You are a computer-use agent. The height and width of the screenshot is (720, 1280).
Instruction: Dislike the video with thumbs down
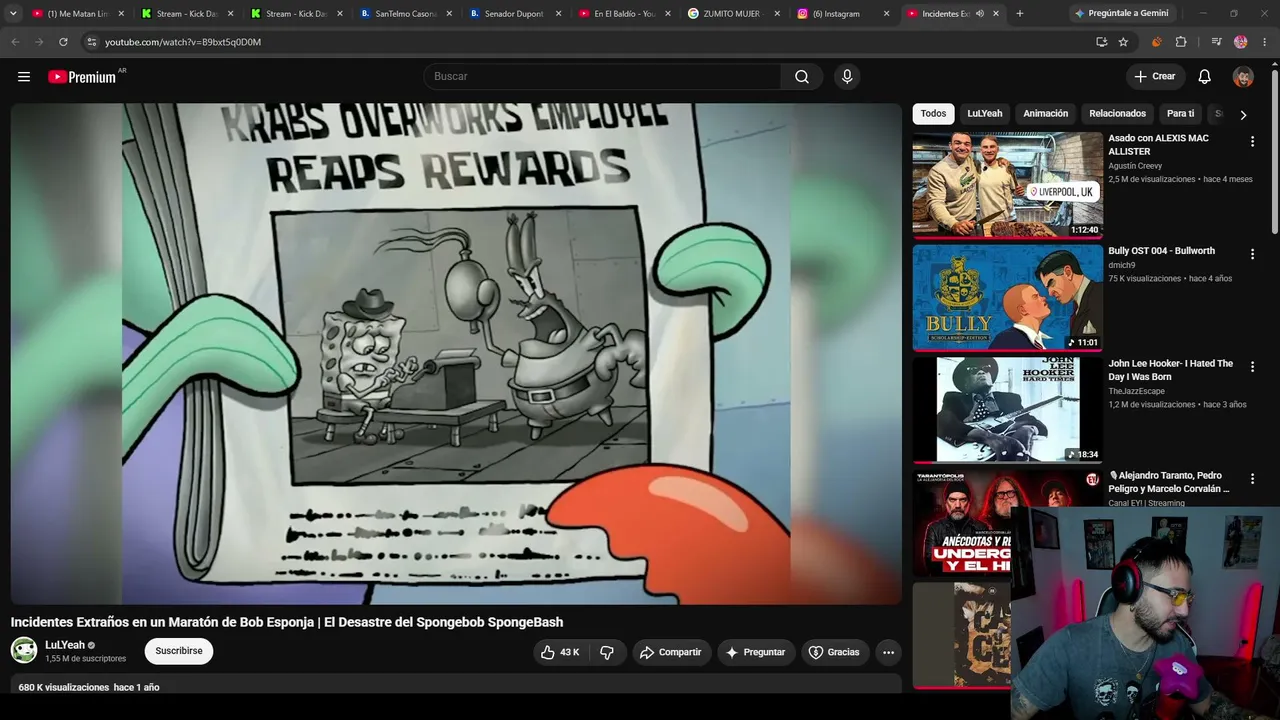tap(607, 652)
